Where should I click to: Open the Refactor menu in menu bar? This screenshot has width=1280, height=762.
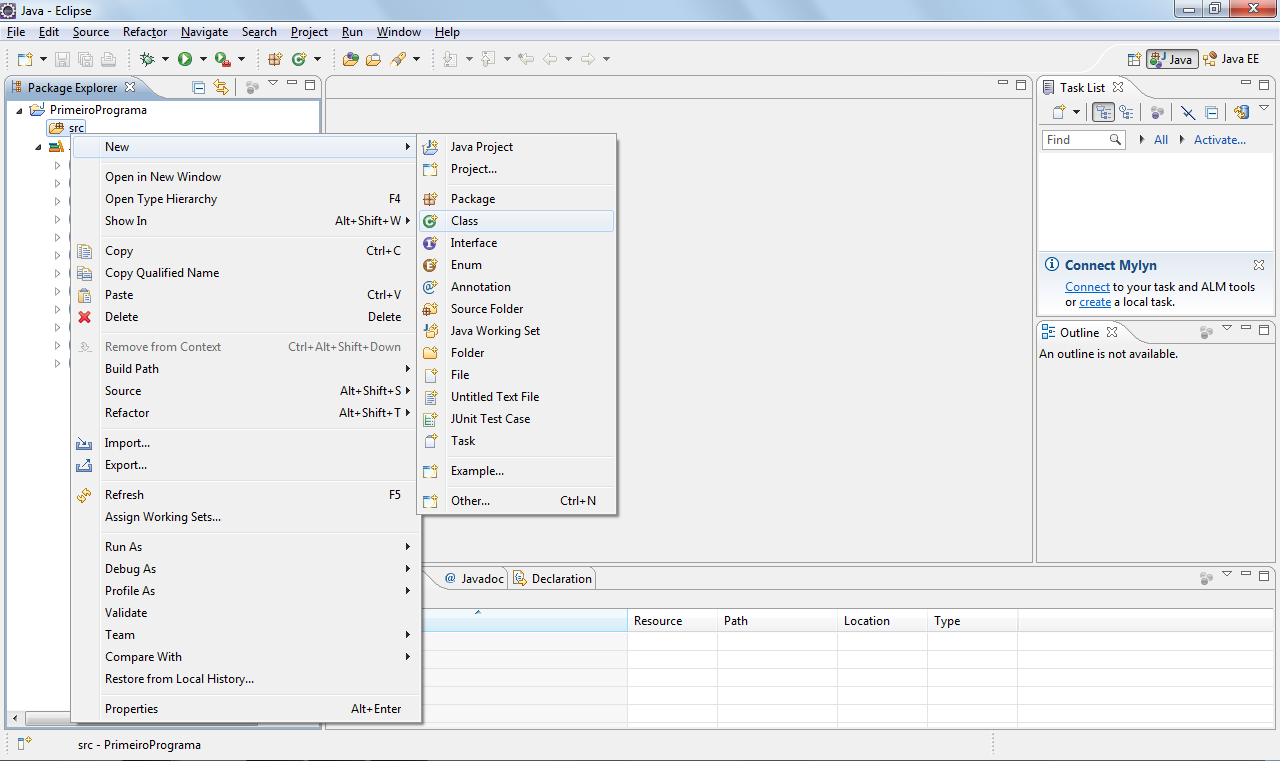(x=146, y=32)
